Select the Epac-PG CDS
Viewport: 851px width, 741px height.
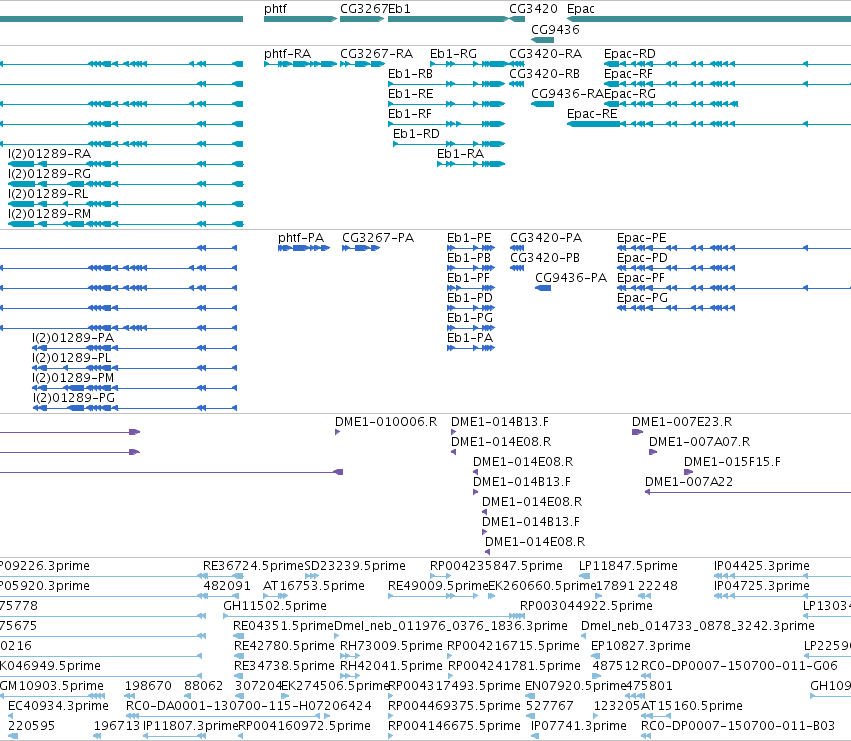[676, 308]
